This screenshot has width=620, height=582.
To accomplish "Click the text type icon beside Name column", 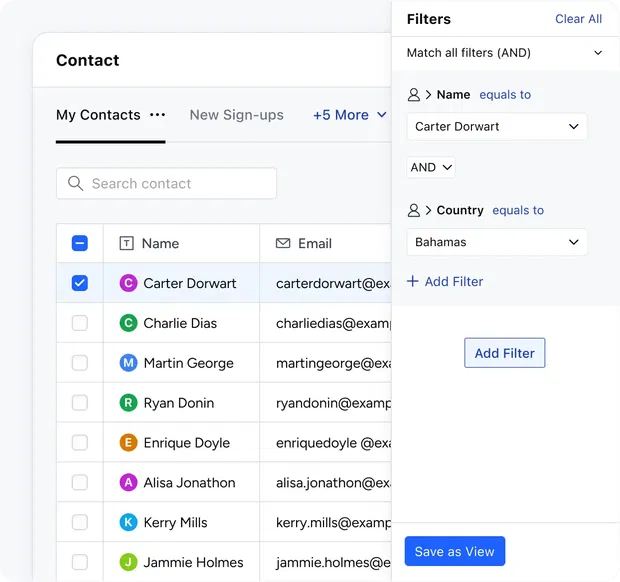I will click(127, 243).
